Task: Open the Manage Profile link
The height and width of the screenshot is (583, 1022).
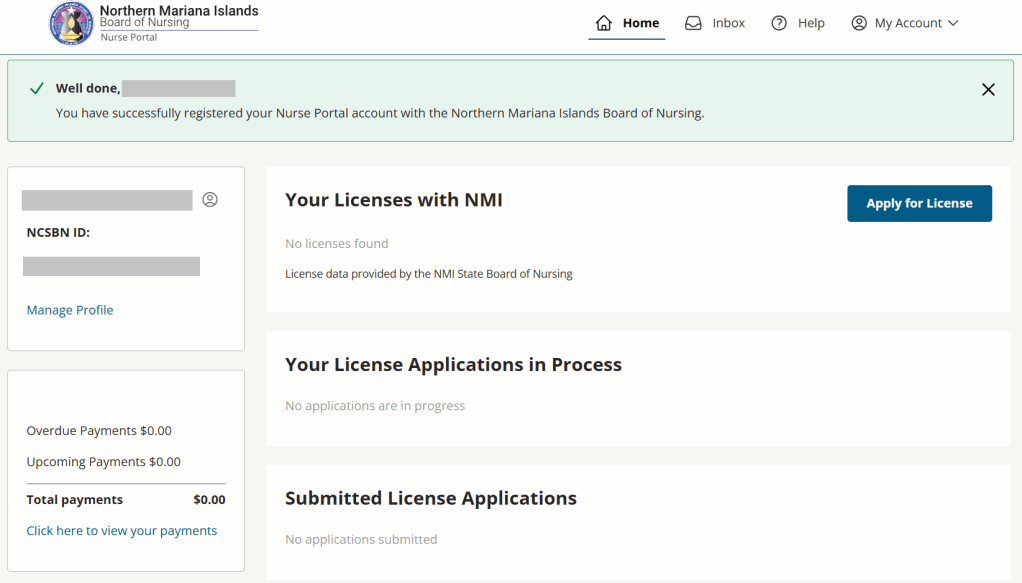Action: point(70,310)
